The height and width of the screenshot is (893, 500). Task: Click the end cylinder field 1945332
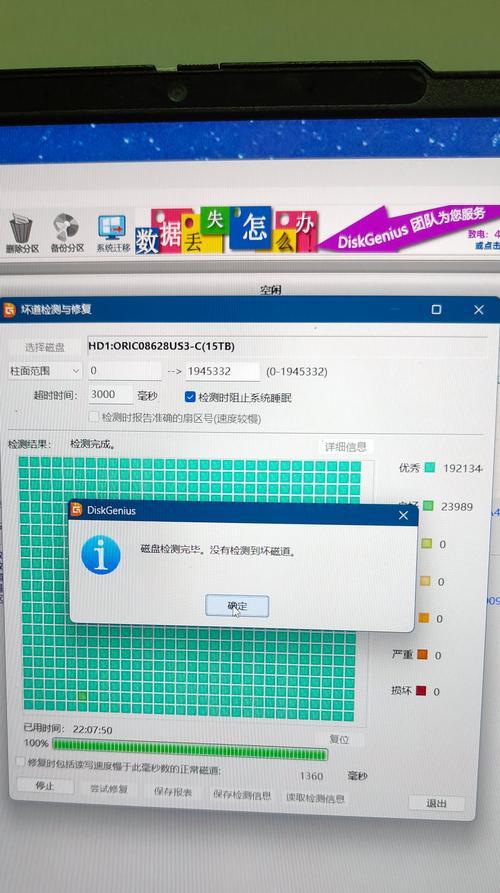pos(223,371)
